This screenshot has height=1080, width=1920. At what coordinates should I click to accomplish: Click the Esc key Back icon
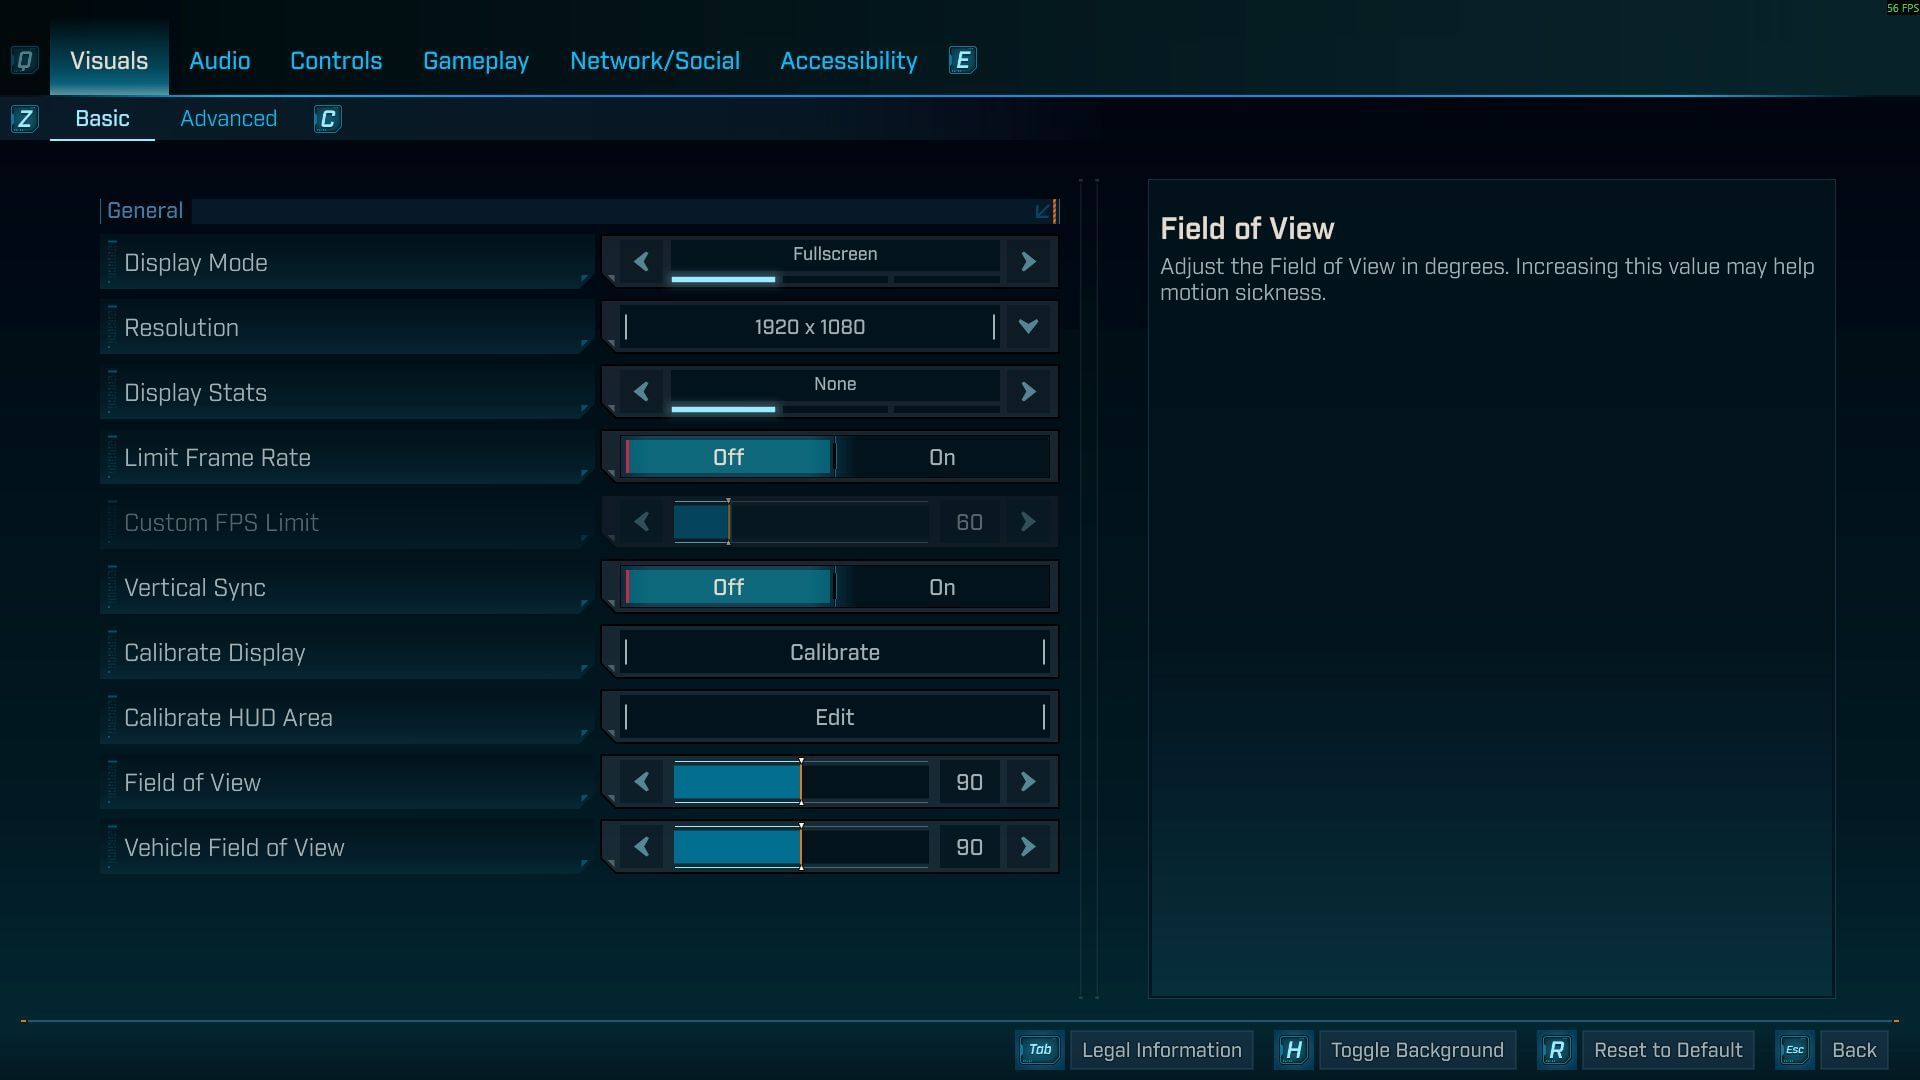point(1794,1050)
